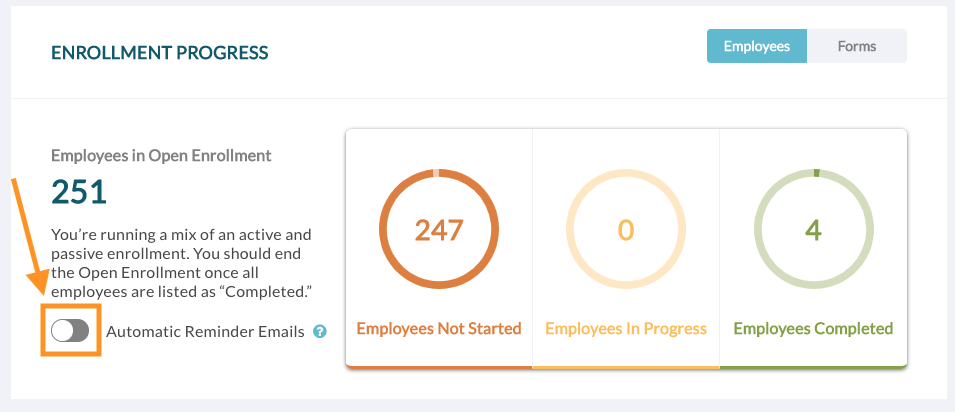
Task: Click the Employees in Open Enrollment label
Action: 161,155
